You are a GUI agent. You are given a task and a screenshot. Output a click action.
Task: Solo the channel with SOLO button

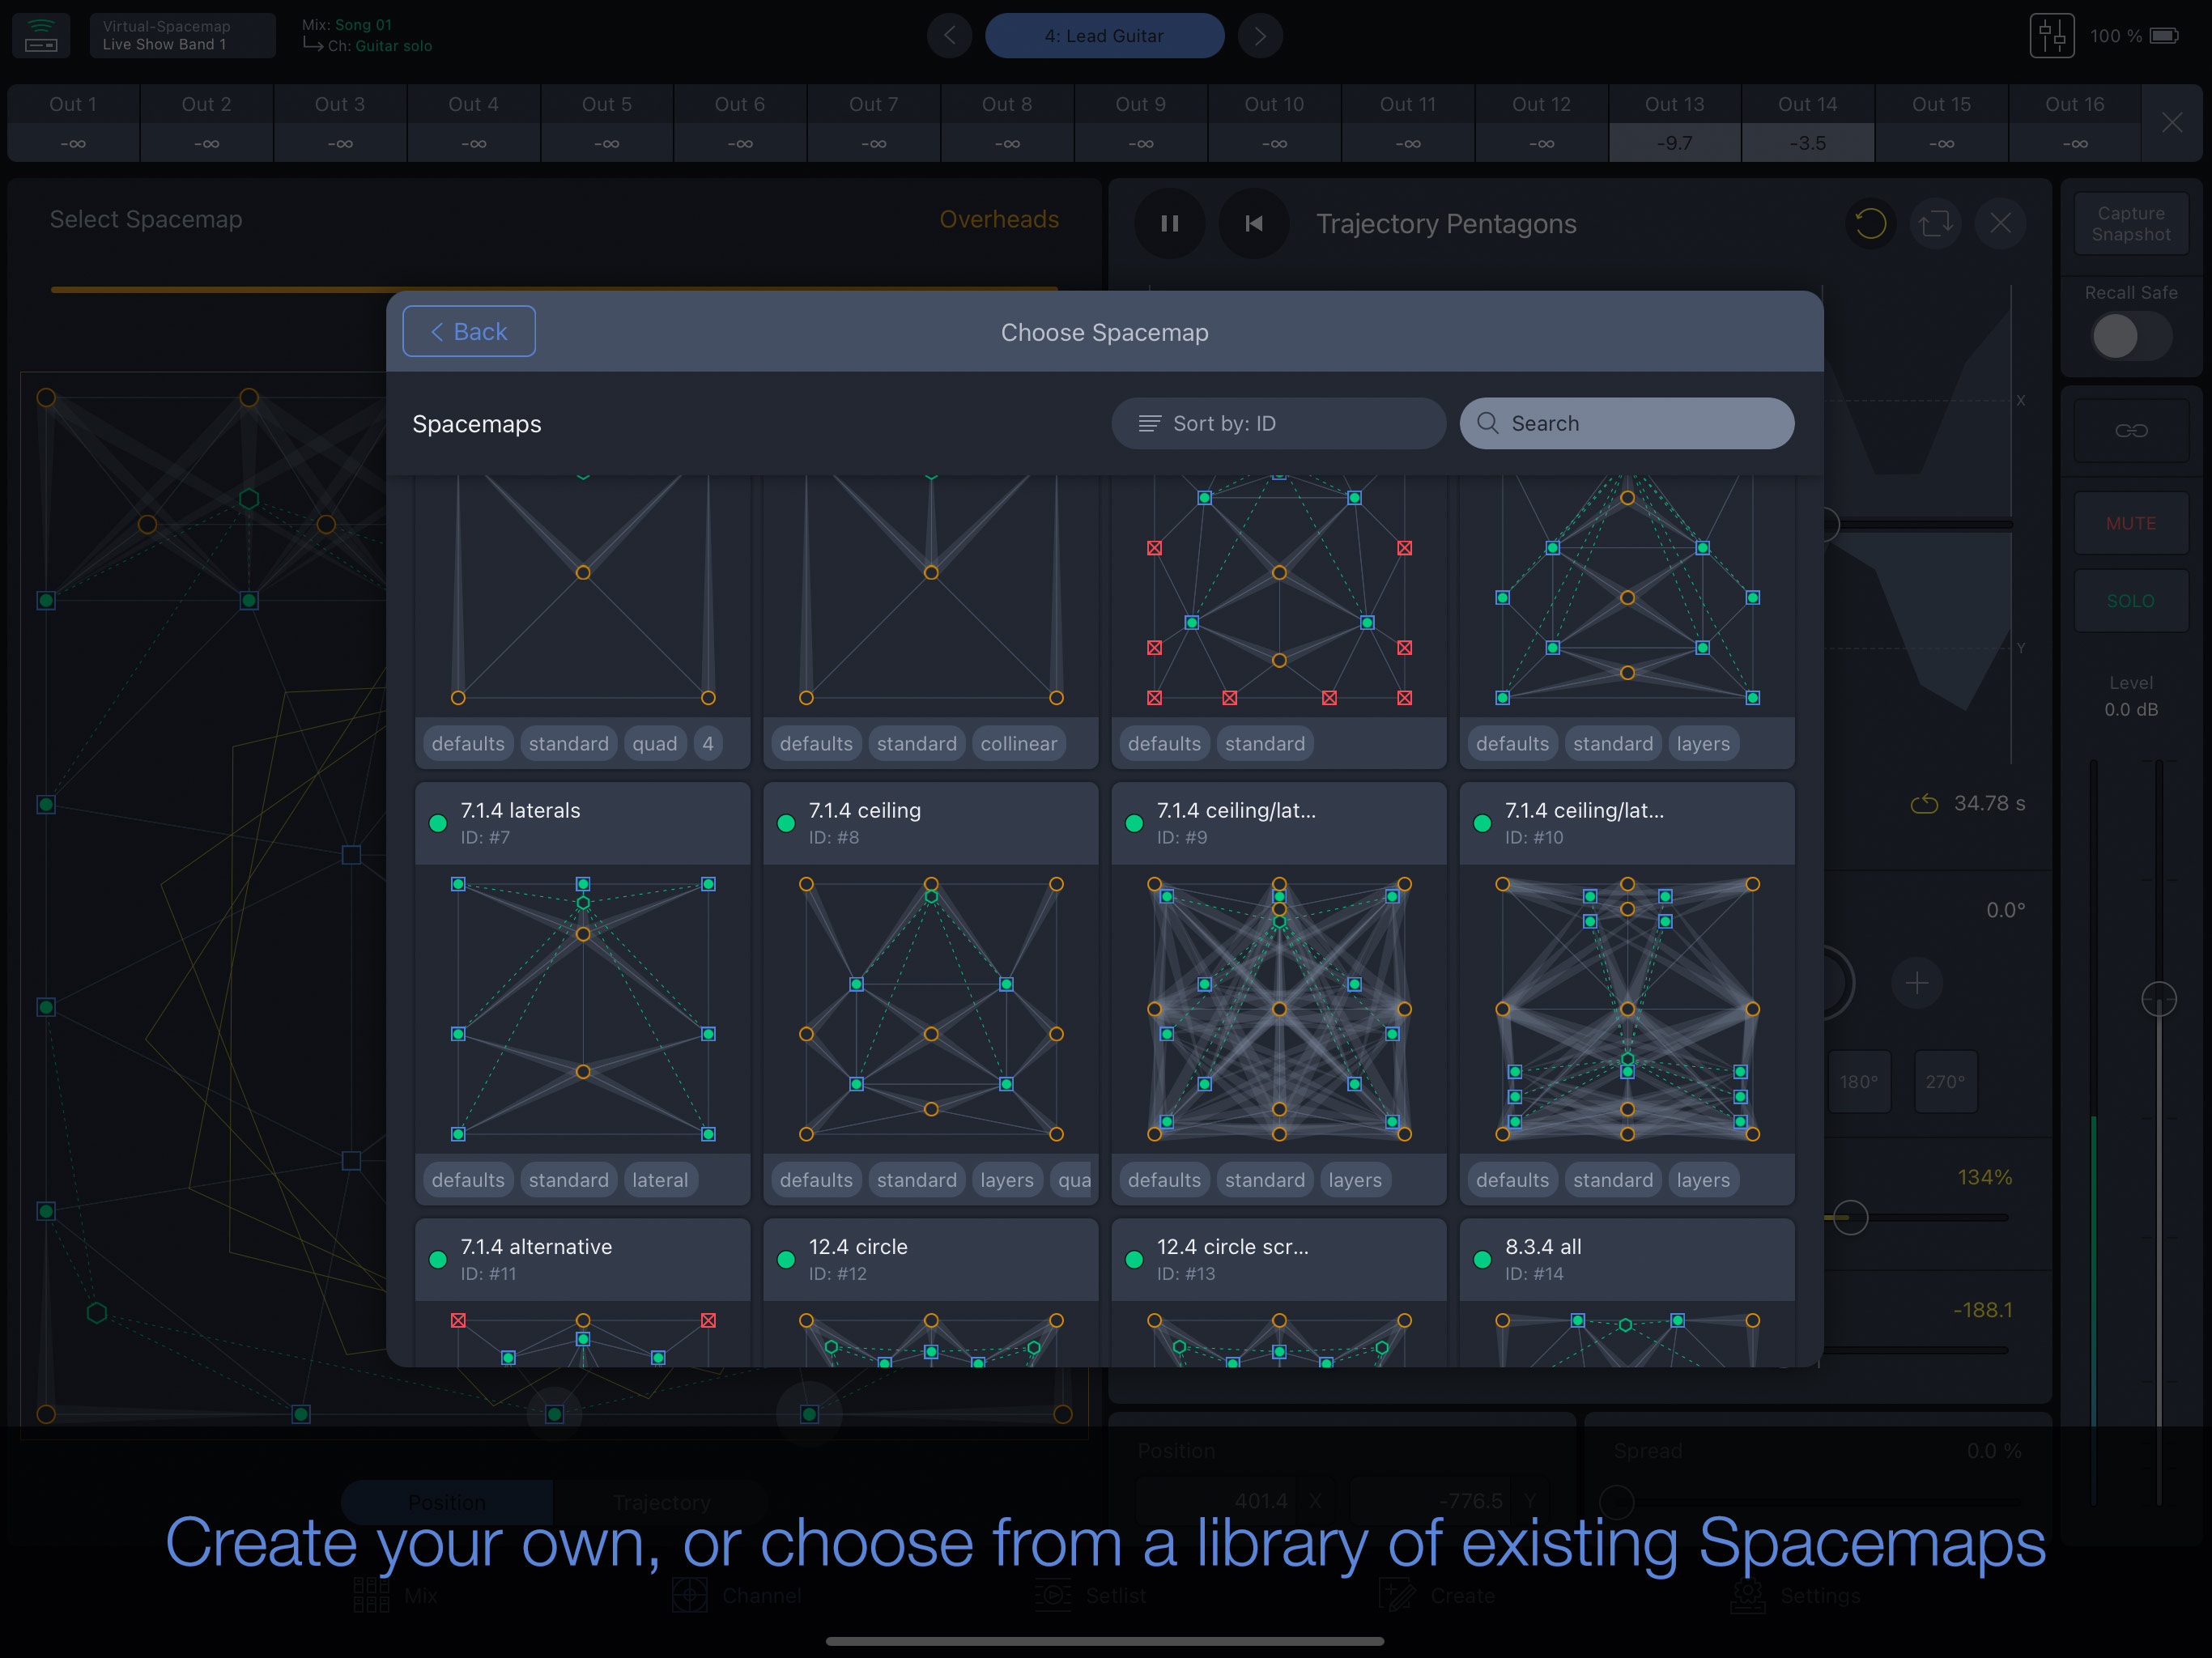2130,600
